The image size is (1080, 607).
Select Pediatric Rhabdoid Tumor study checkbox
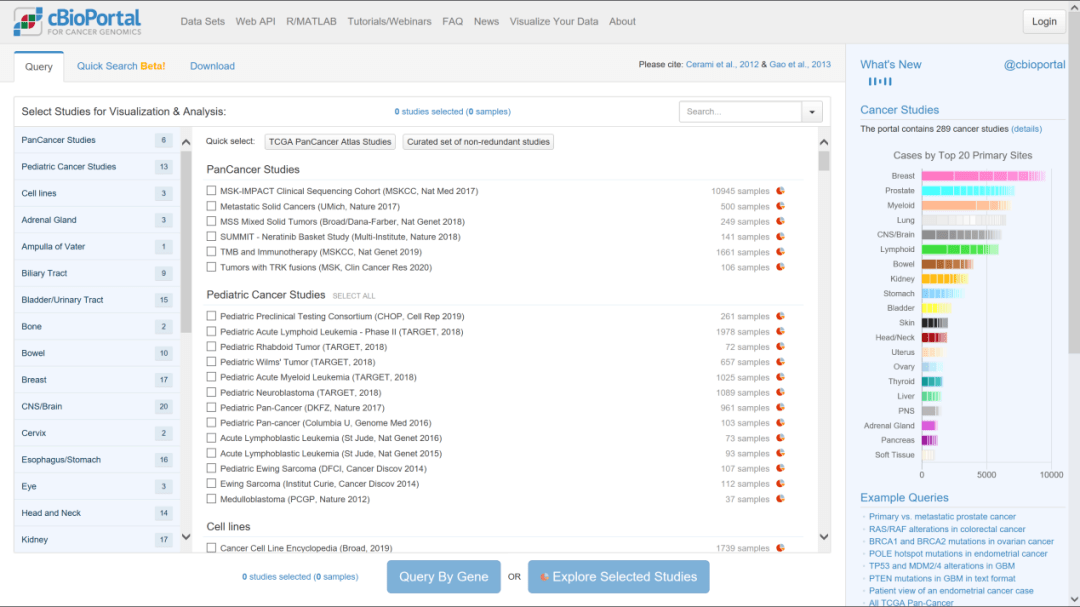coord(211,347)
